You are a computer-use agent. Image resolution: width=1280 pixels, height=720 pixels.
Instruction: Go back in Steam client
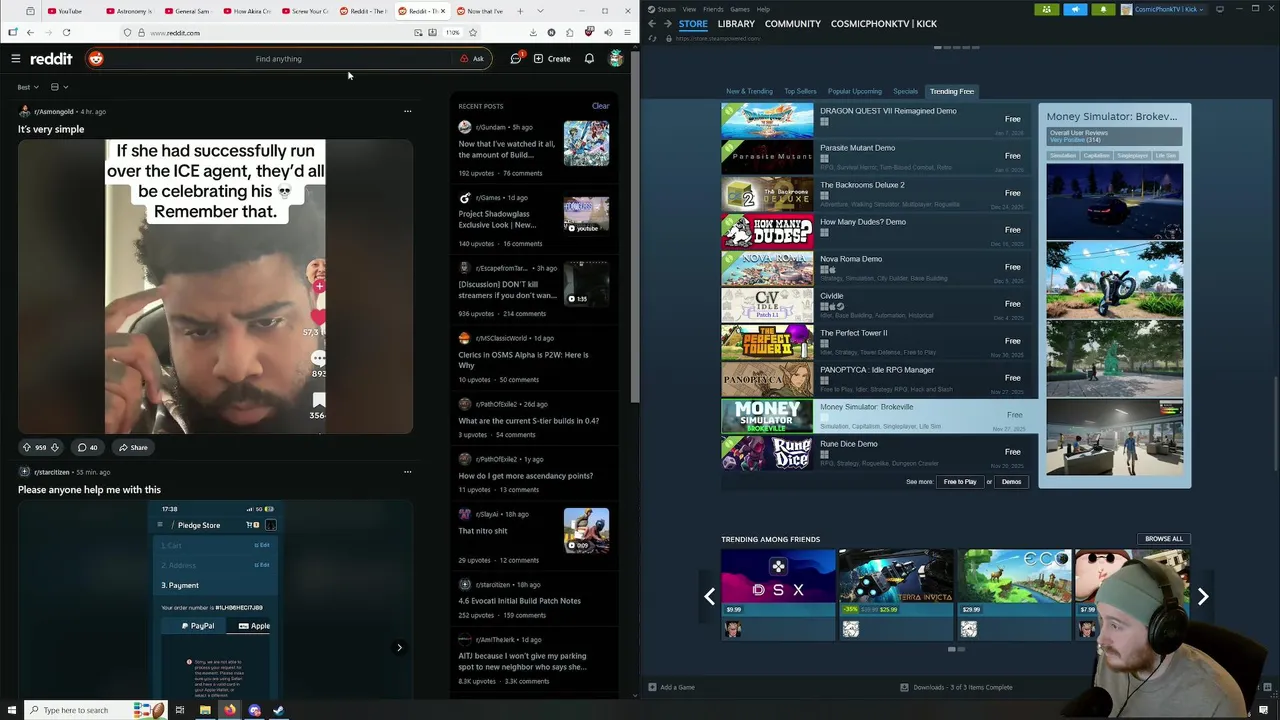(x=652, y=24)
